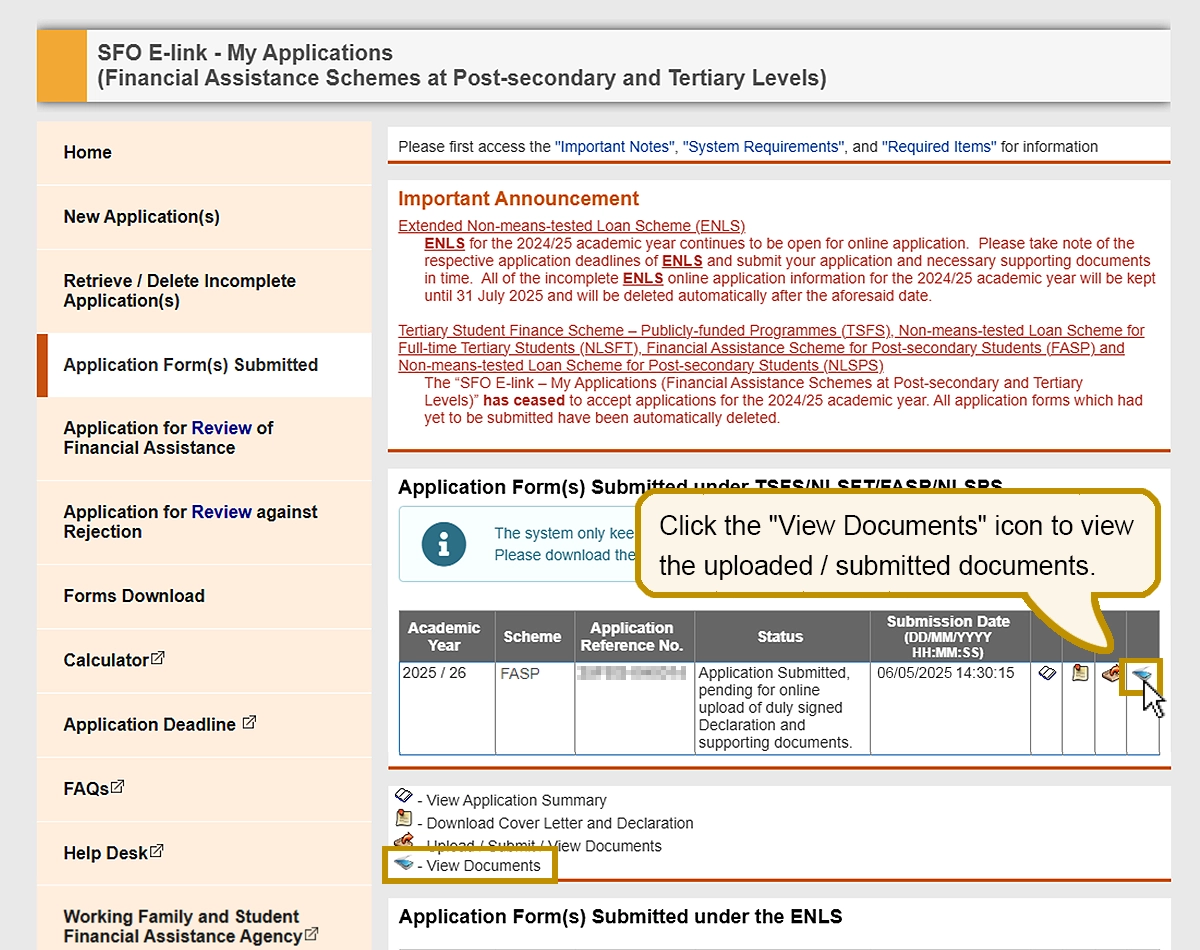Select Application Form(s) Submitted in sidebar
Screen dimensions: 1200x950
click(190, 365)
